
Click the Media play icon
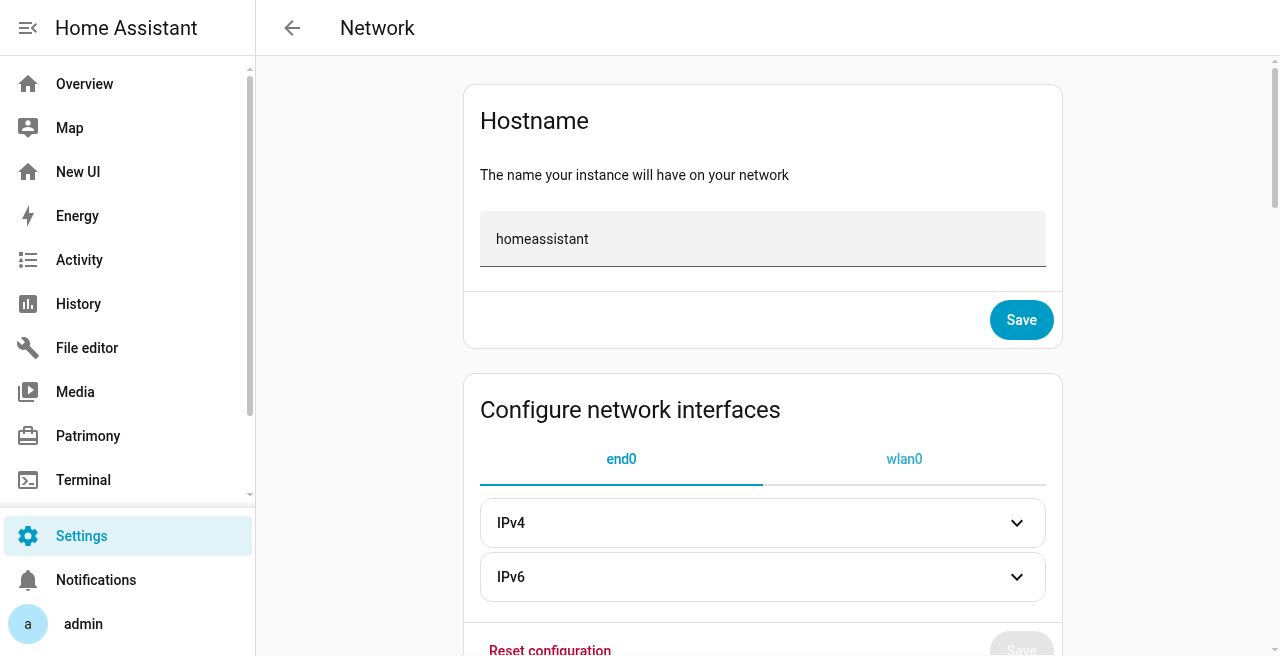coord(28,392)
